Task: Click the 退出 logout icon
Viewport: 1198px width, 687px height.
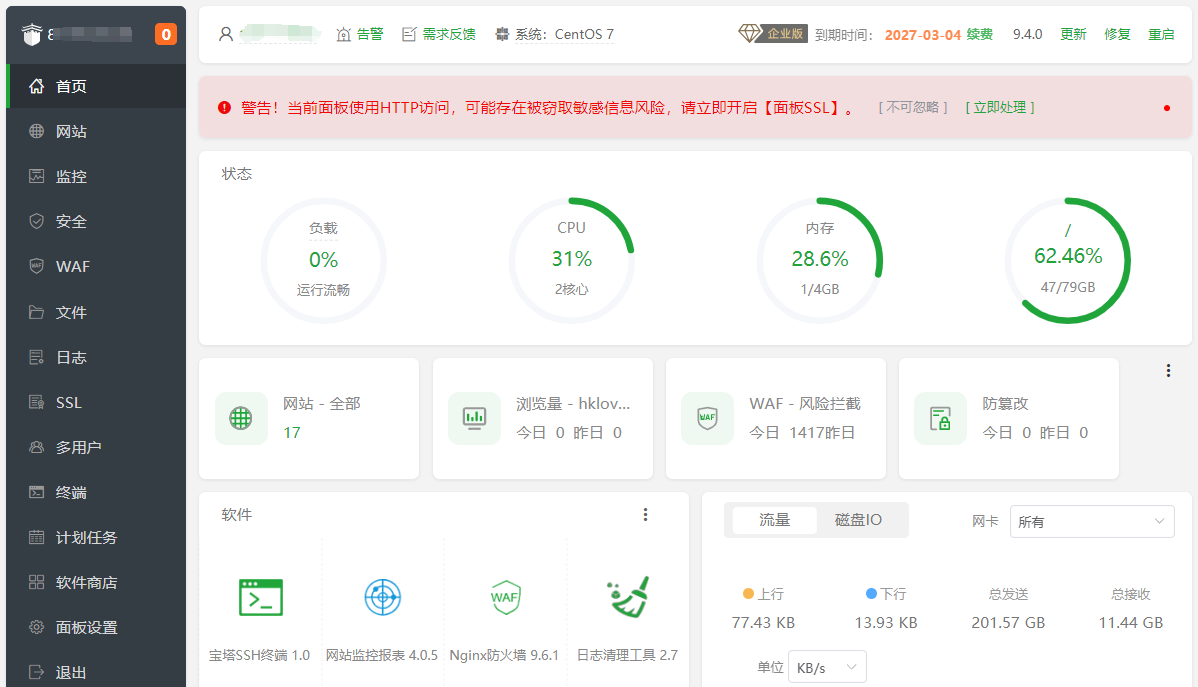Action: click(x=36, y=672)
